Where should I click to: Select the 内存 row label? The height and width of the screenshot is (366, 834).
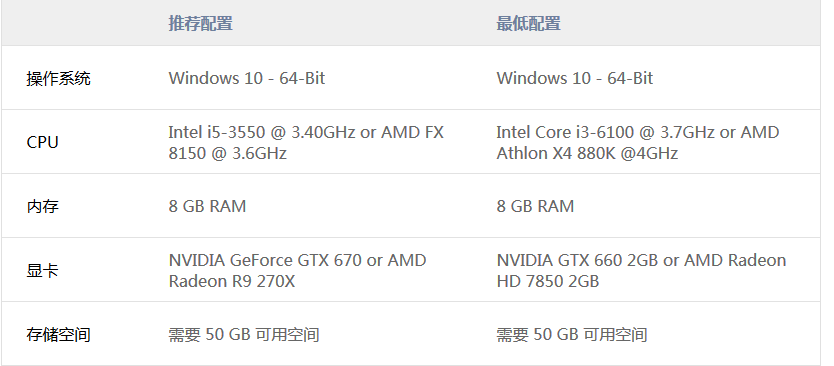43,206
